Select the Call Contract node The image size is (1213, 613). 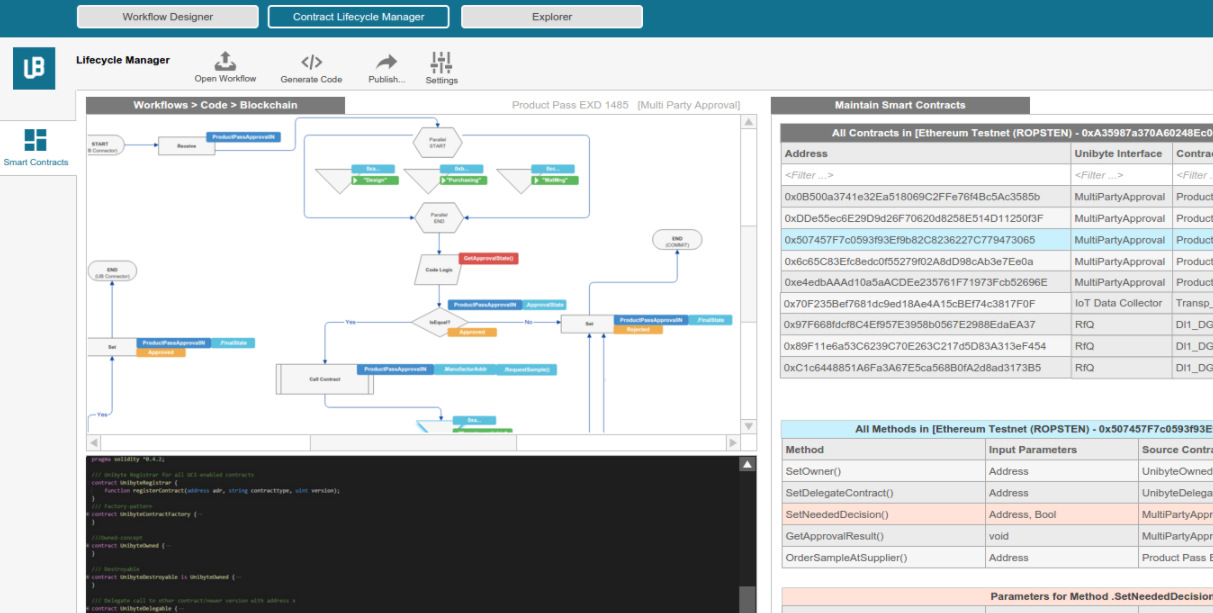[x=324, y=379]
